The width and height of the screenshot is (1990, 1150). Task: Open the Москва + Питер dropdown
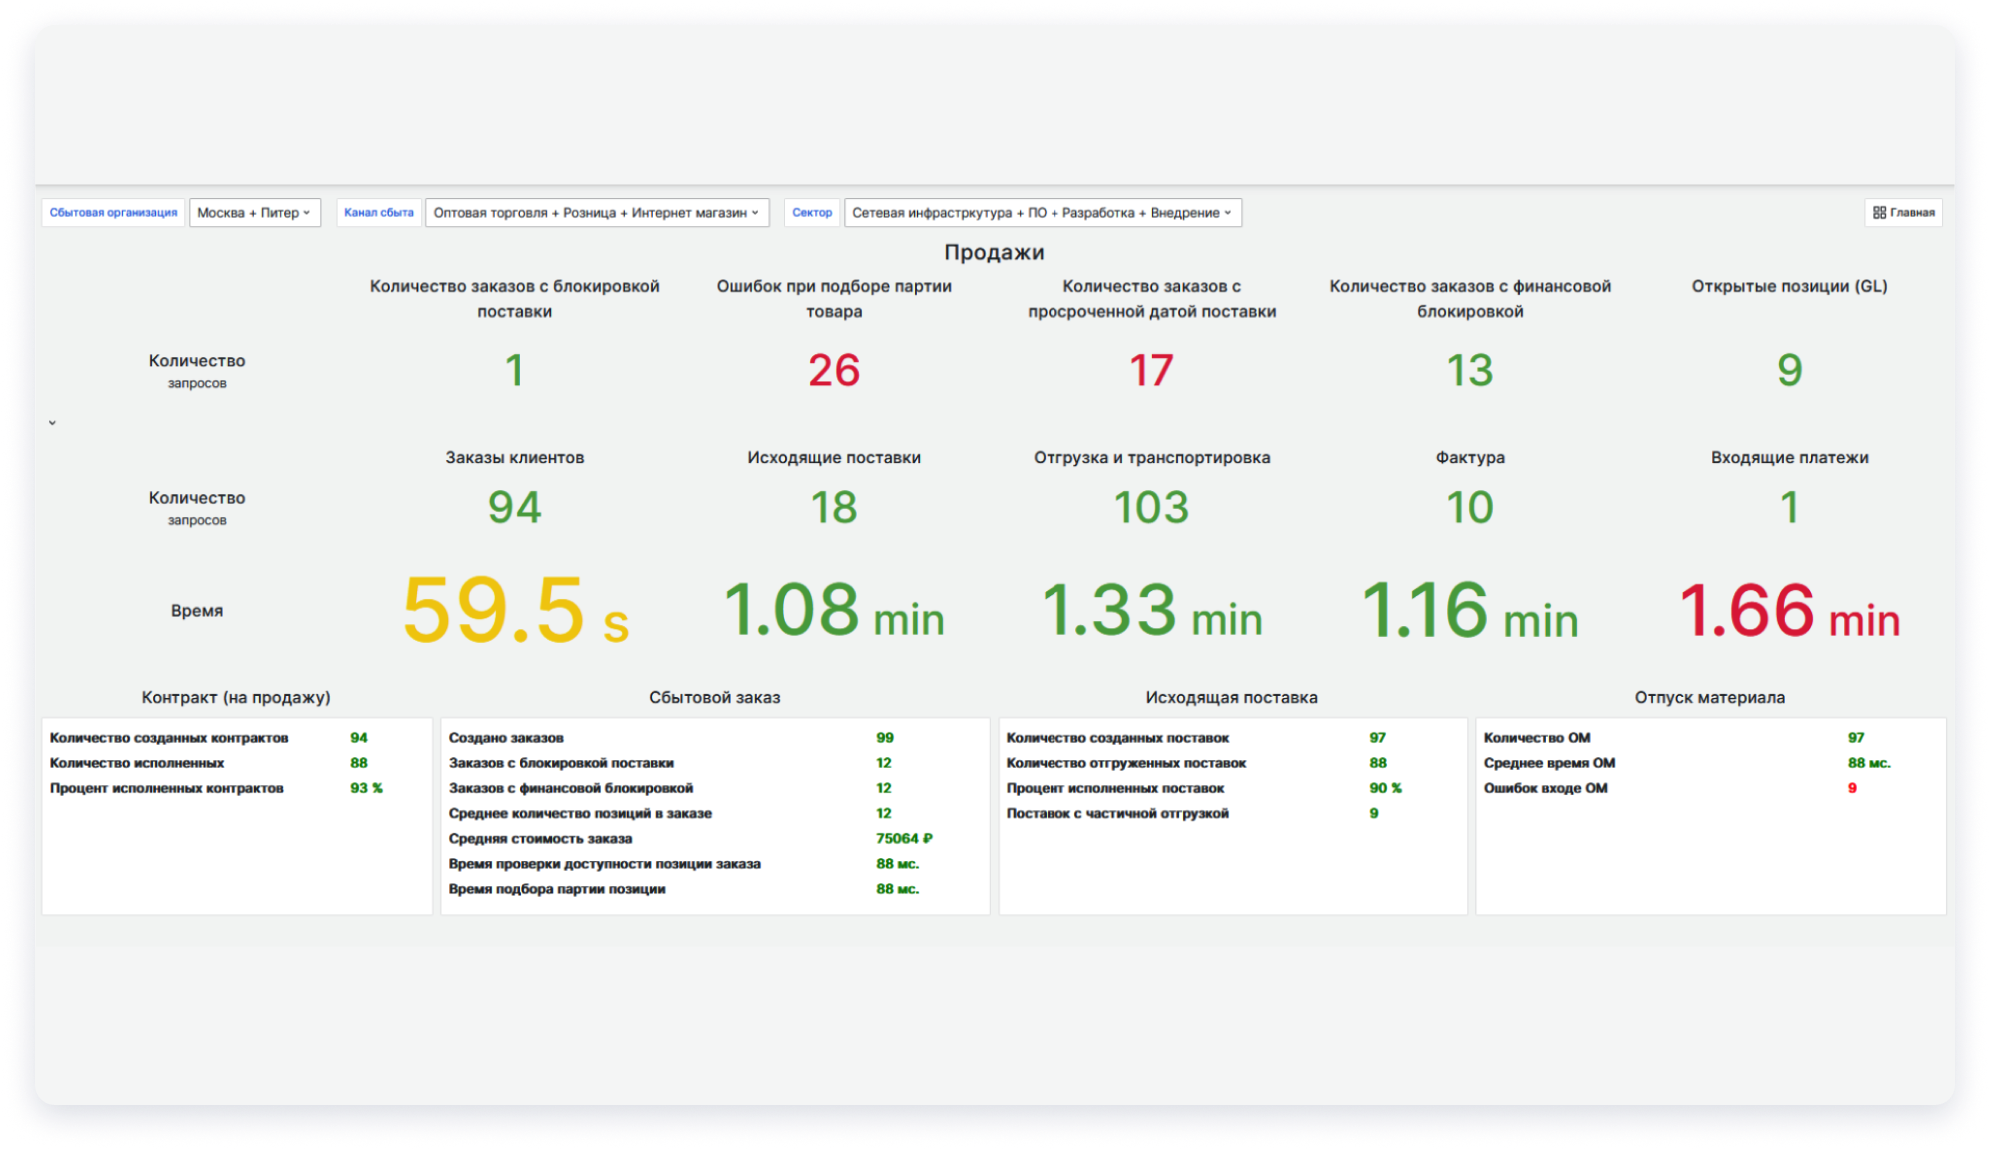[x=254, y=212]
